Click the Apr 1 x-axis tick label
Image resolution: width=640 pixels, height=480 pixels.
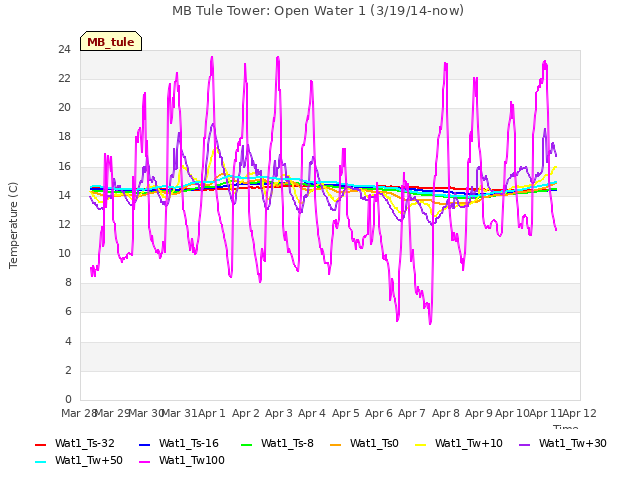[212, 413]
